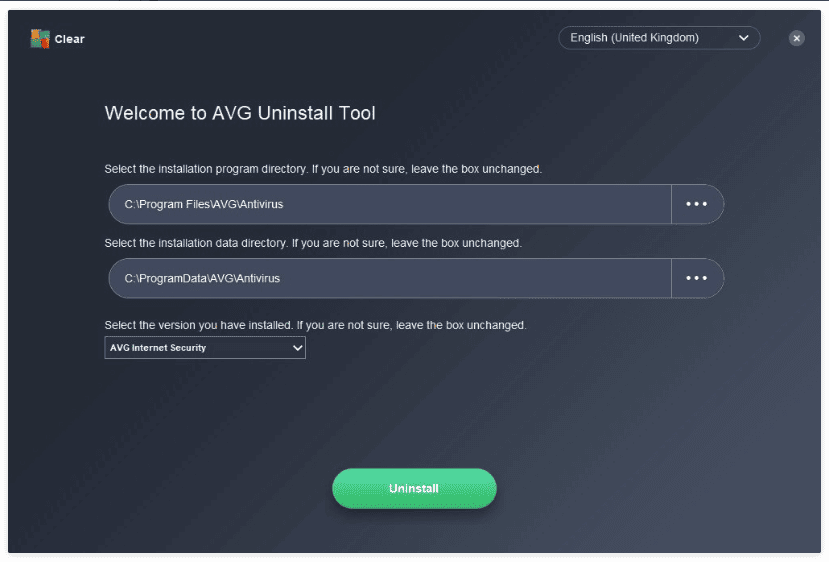Click 'Select the version you have installed' text
This screenshot has height=562, width=829.
tap(316, 325)
